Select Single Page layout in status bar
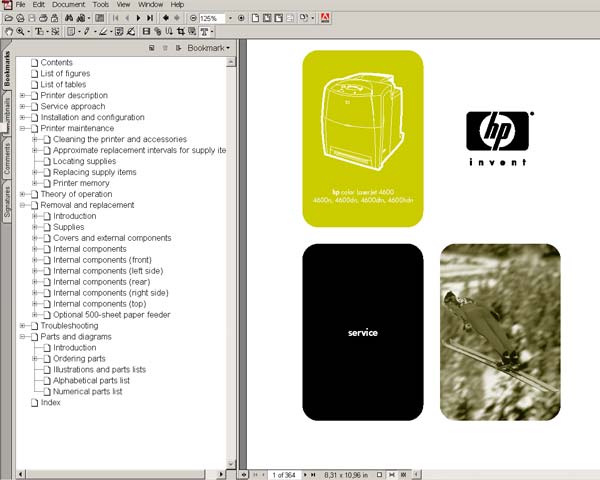The height and width of the screenshot is (480, 600). (x=379, y=475)
